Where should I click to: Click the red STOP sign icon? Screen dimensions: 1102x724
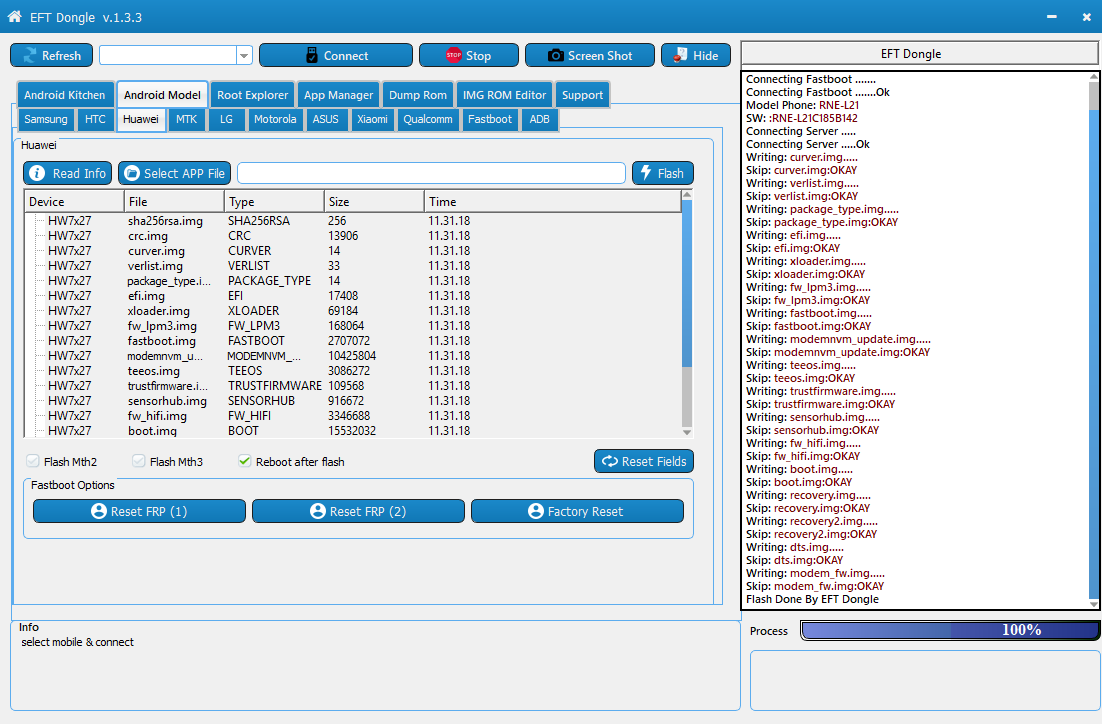453,55
